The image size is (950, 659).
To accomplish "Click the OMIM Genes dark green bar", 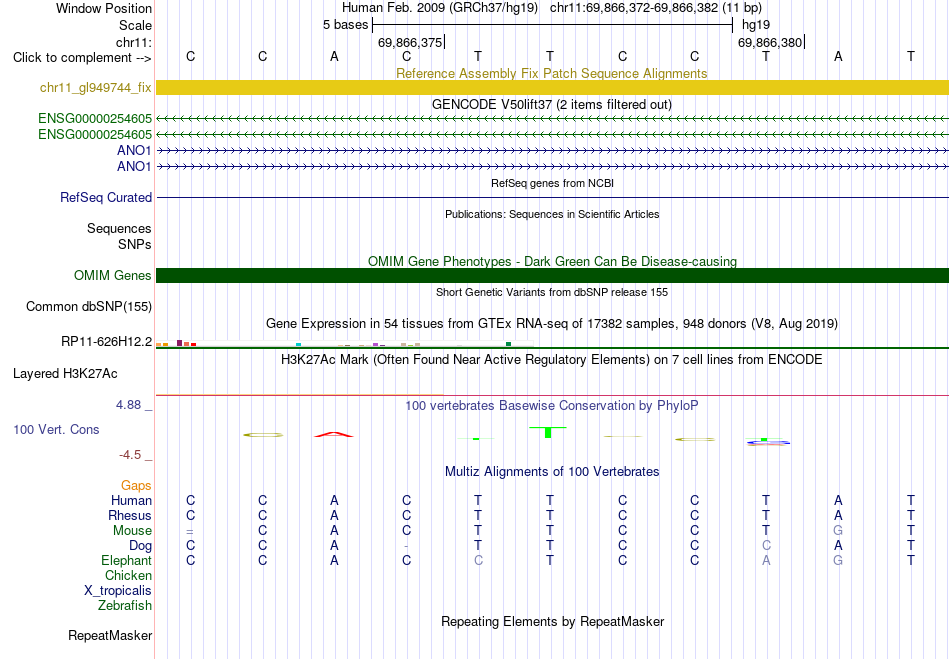I will pyautogui.click(x=552, y=276).
